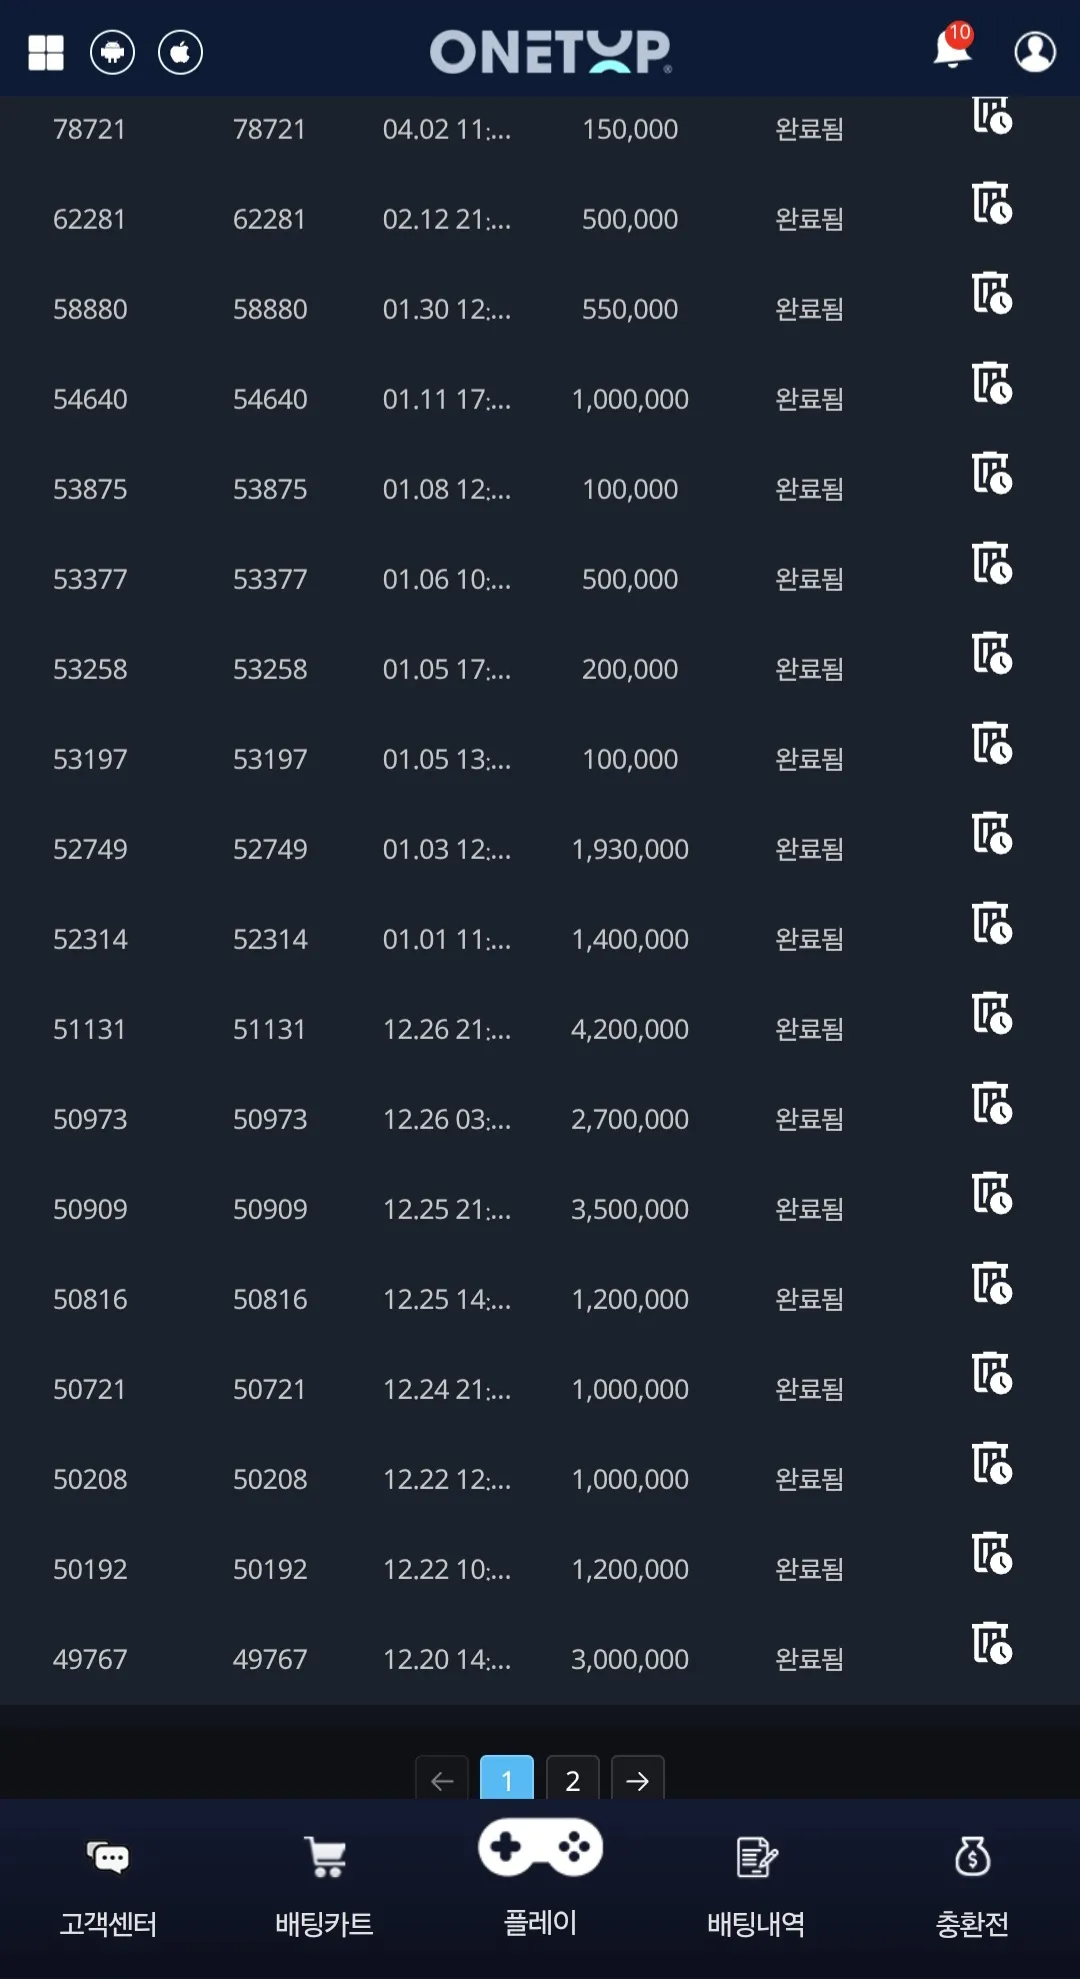1080x1979 pixels.
Task: Open the Windows app download icon
Action: point(46,53)
